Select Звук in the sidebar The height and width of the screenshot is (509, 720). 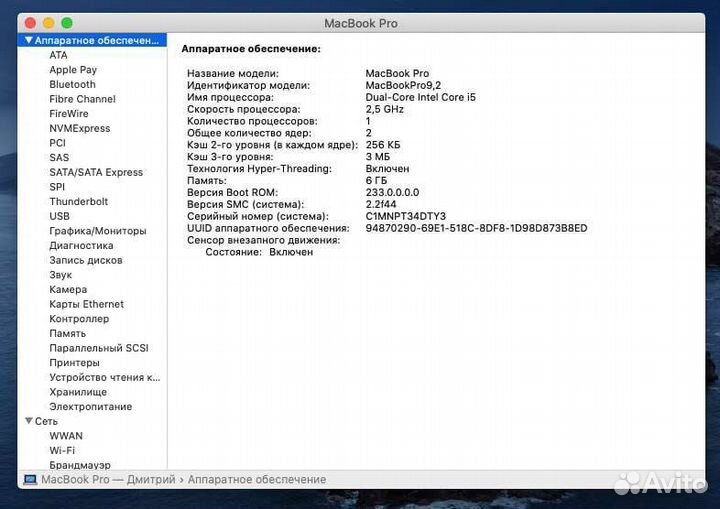point(61,275)
